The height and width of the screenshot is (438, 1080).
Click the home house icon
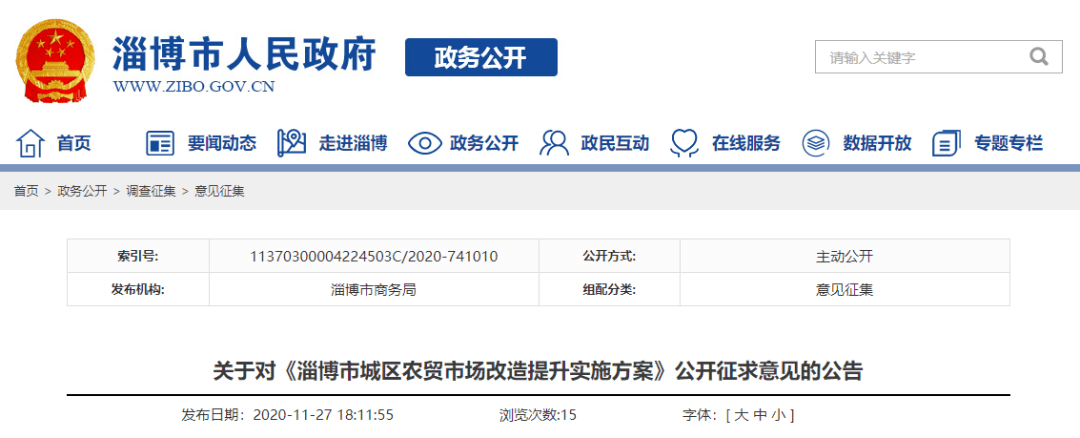coord(30,143)
